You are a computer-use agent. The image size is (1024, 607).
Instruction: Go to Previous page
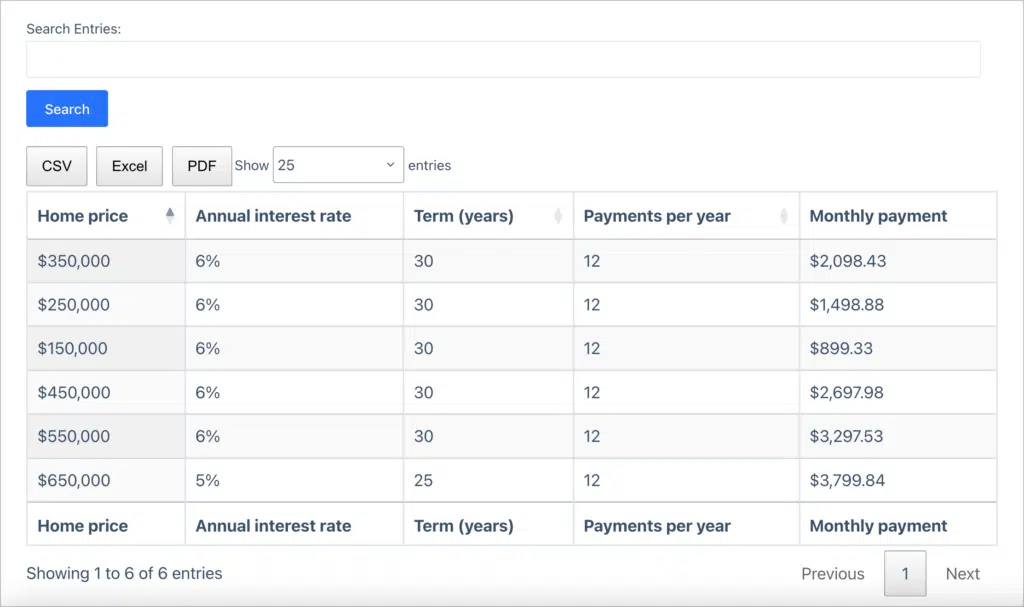pos(833,574)
